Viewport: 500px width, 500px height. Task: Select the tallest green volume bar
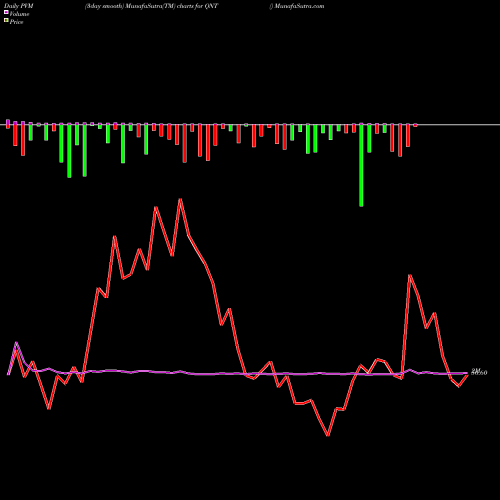tap(361, 165)
